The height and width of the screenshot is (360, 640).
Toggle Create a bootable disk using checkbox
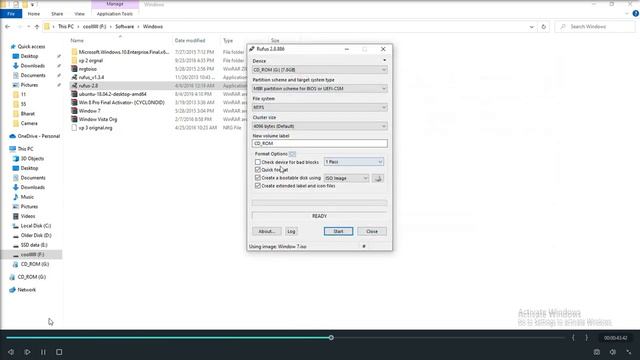(258, 178)
